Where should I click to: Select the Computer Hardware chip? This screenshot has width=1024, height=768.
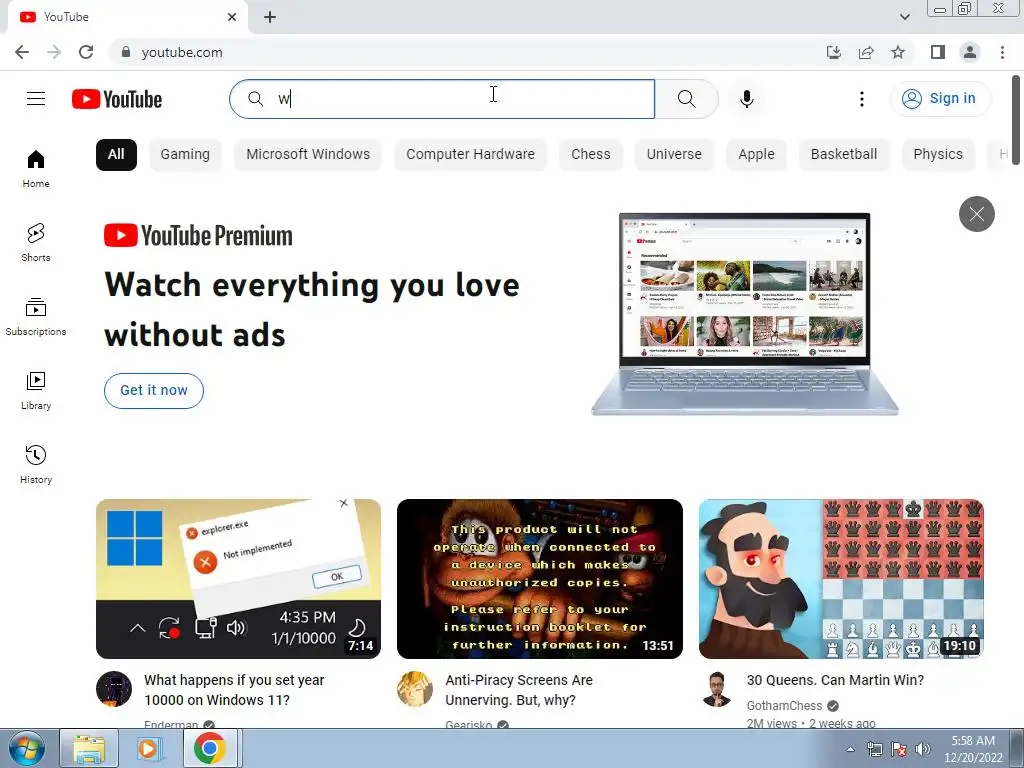coord(470,155)
